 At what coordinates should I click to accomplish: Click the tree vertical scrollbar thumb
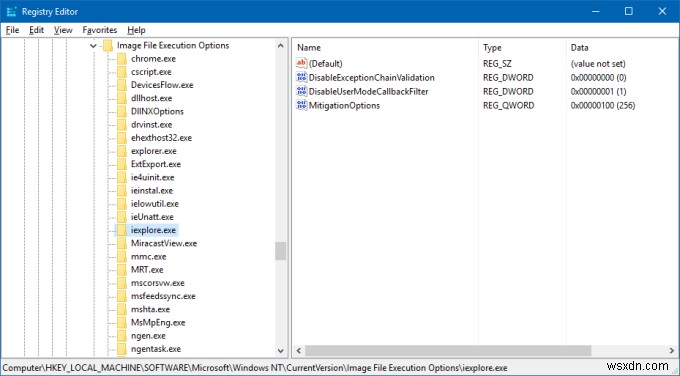click(x=281, y=251)
